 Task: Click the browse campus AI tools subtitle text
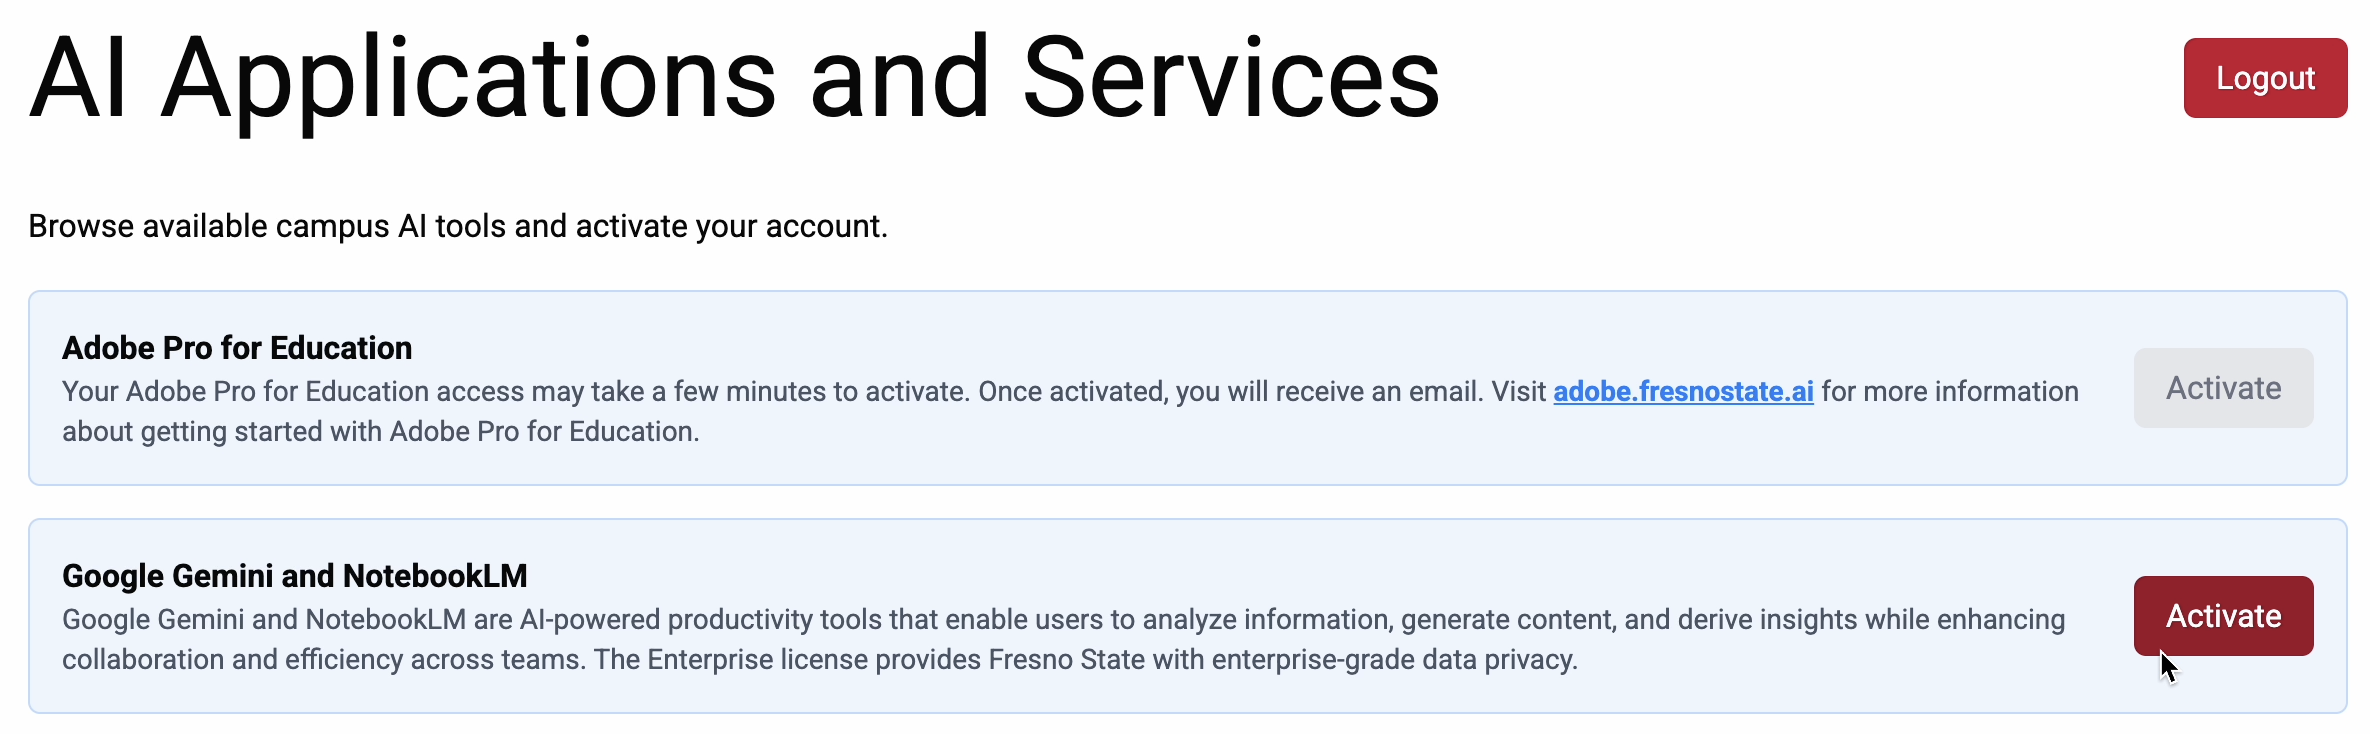(456, 225)
